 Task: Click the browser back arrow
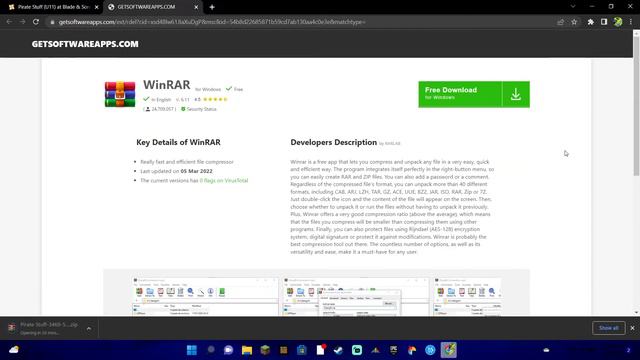[x=9, y=22]
